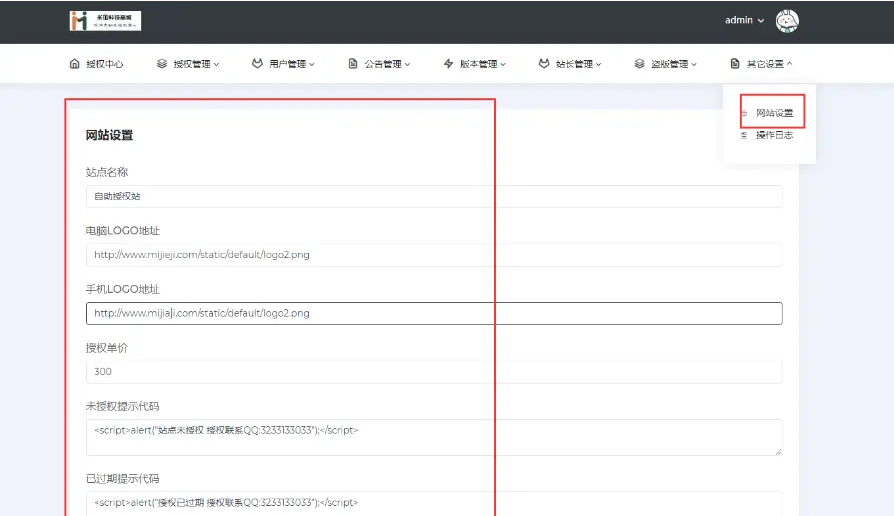Select 网站设置 in the dropdown menu

coord(774,113)
